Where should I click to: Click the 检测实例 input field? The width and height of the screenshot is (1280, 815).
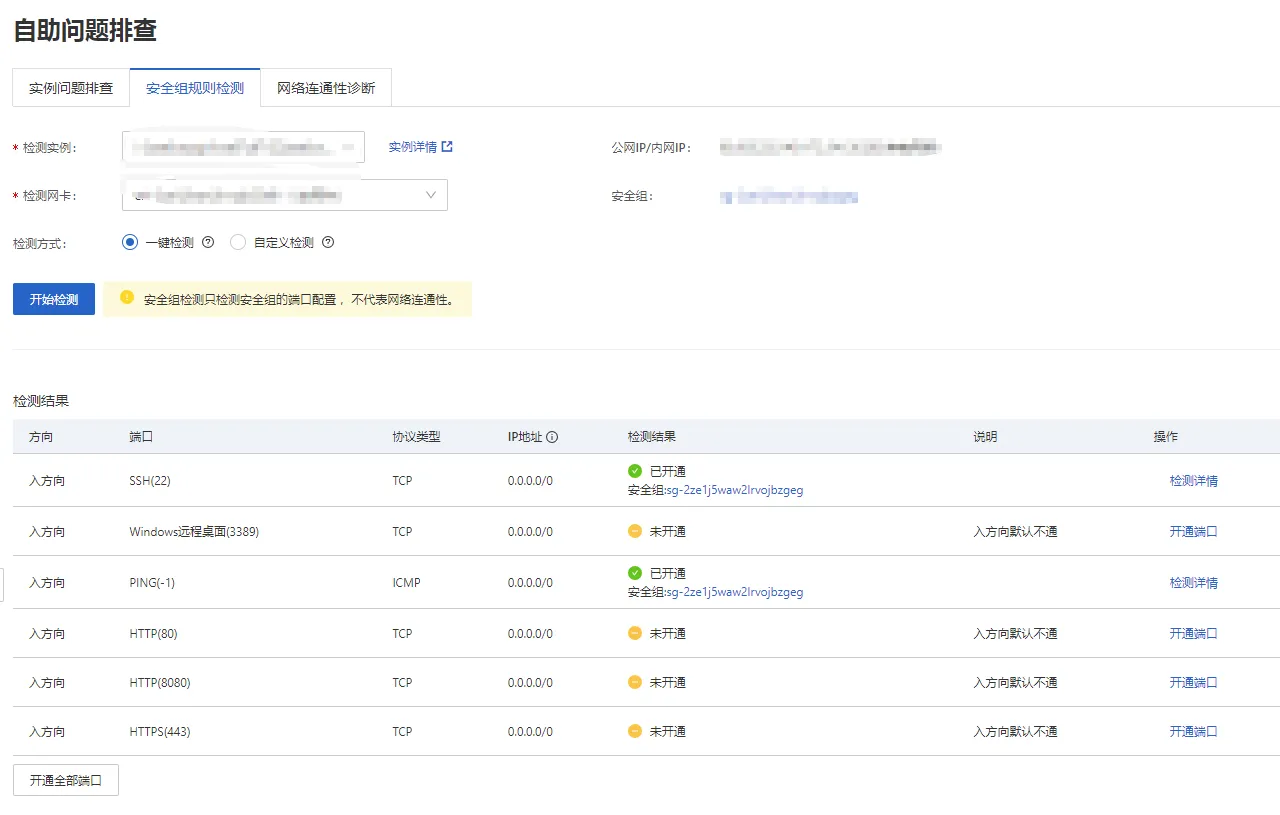click(243, 147)
